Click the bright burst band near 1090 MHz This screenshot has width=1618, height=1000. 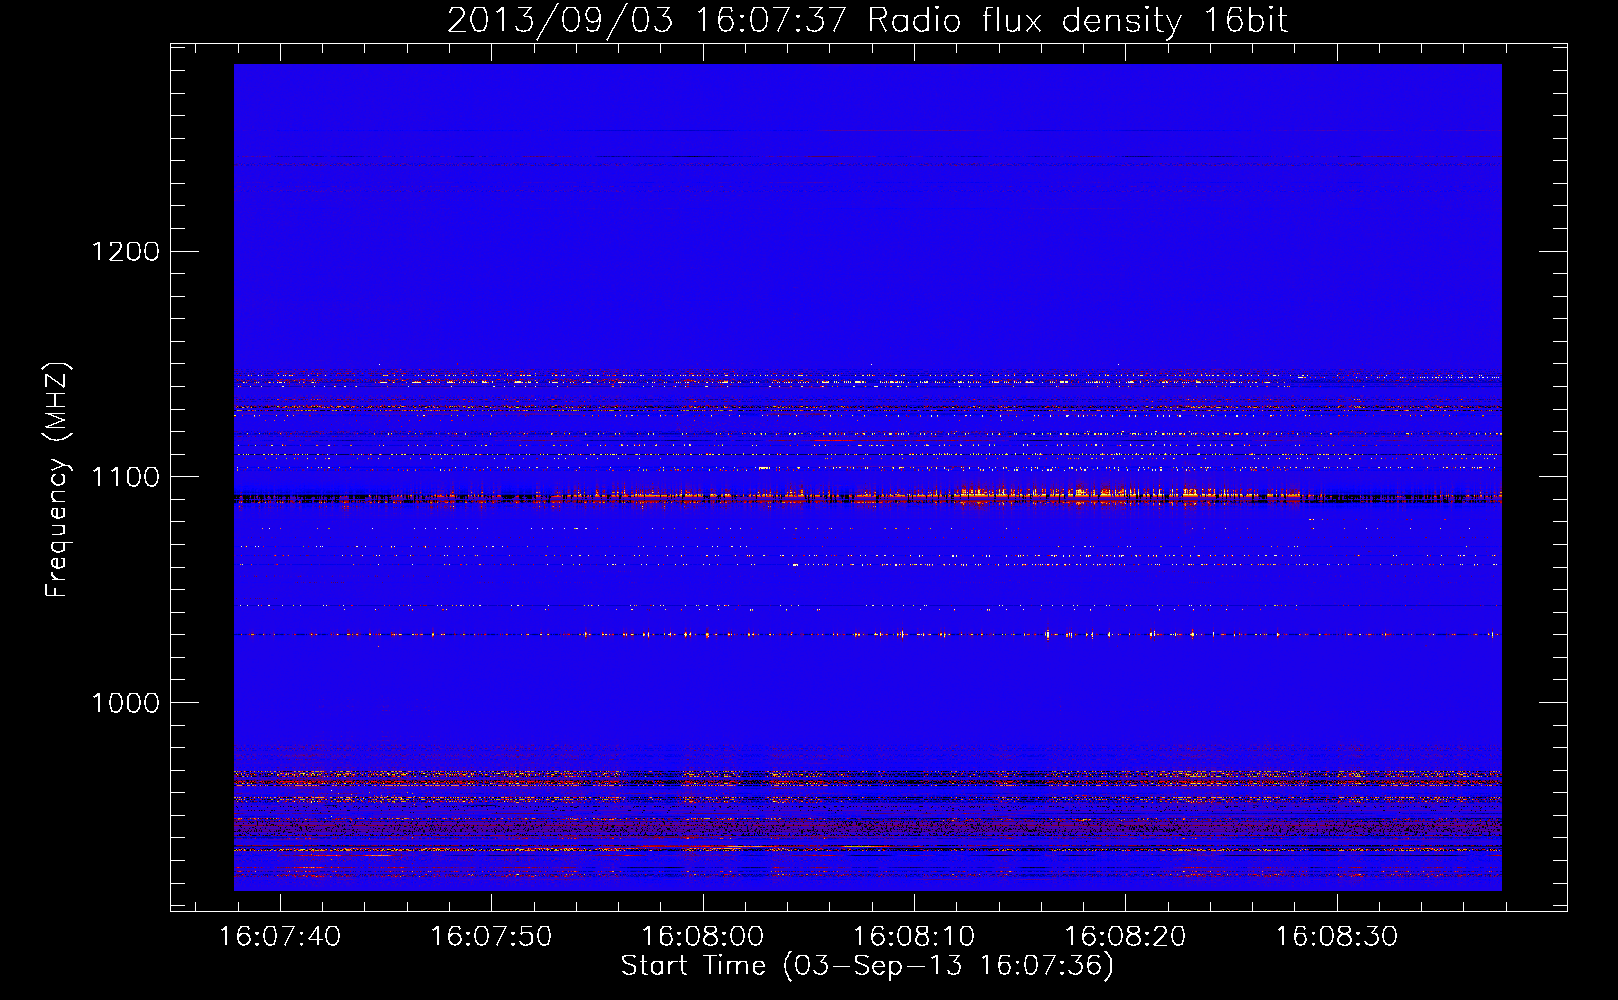(x=868, y=495)
